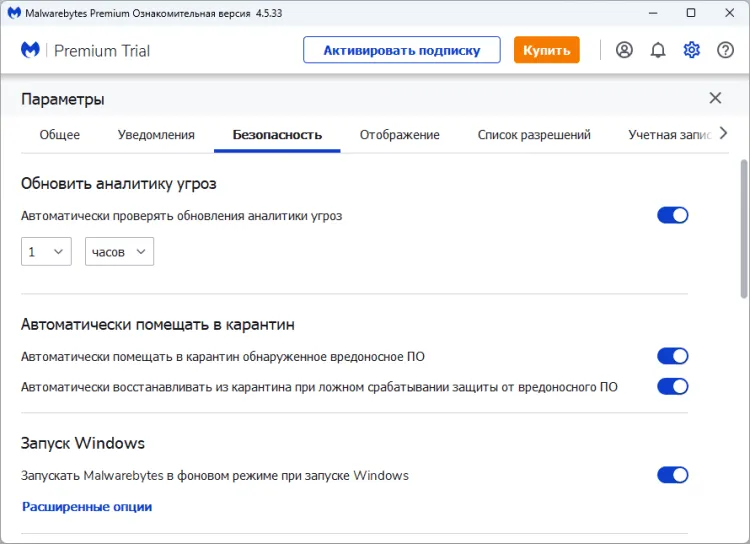Turn off automatic quarantine of detected malware

pyautogui.click(x=672, y=356)
